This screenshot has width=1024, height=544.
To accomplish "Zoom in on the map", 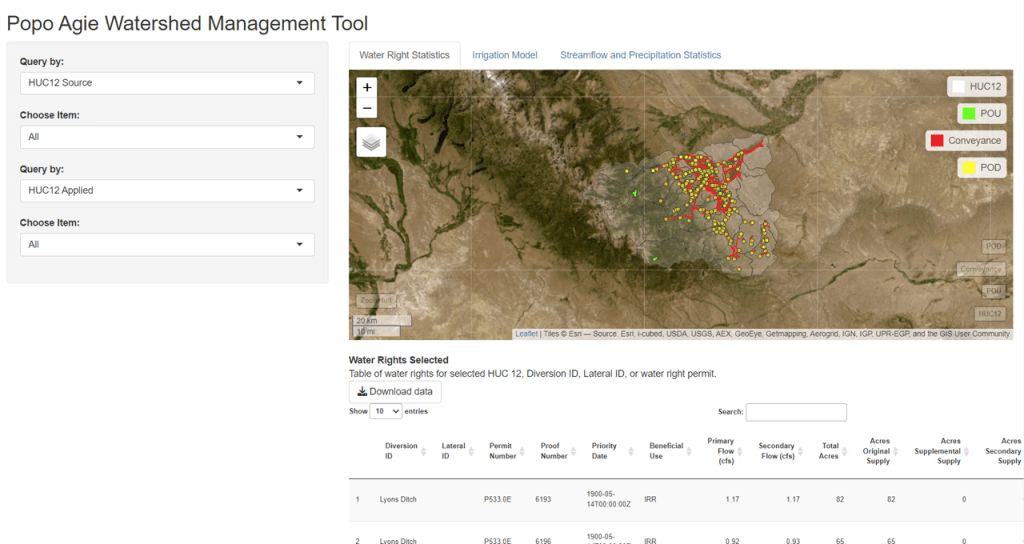I will pos(367,88).
